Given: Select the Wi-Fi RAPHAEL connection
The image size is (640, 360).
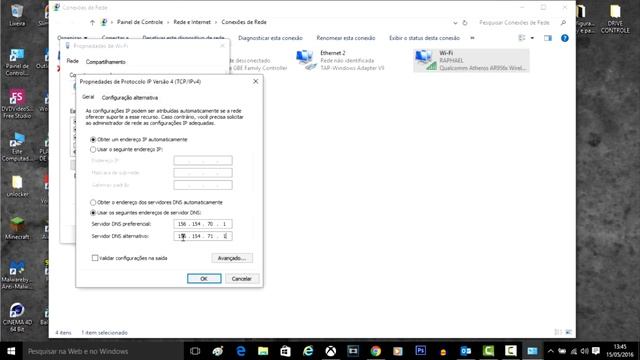Looking at the screenshot, I should (471, 60).
